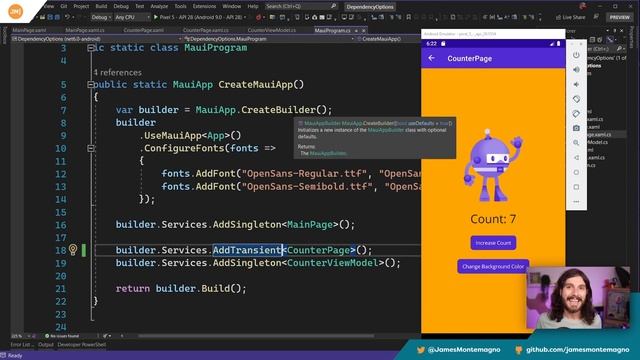The height and width of the screenshot is (360, 640).
Task: Click the PREVIEW button
Action: (x=620, y=17)
